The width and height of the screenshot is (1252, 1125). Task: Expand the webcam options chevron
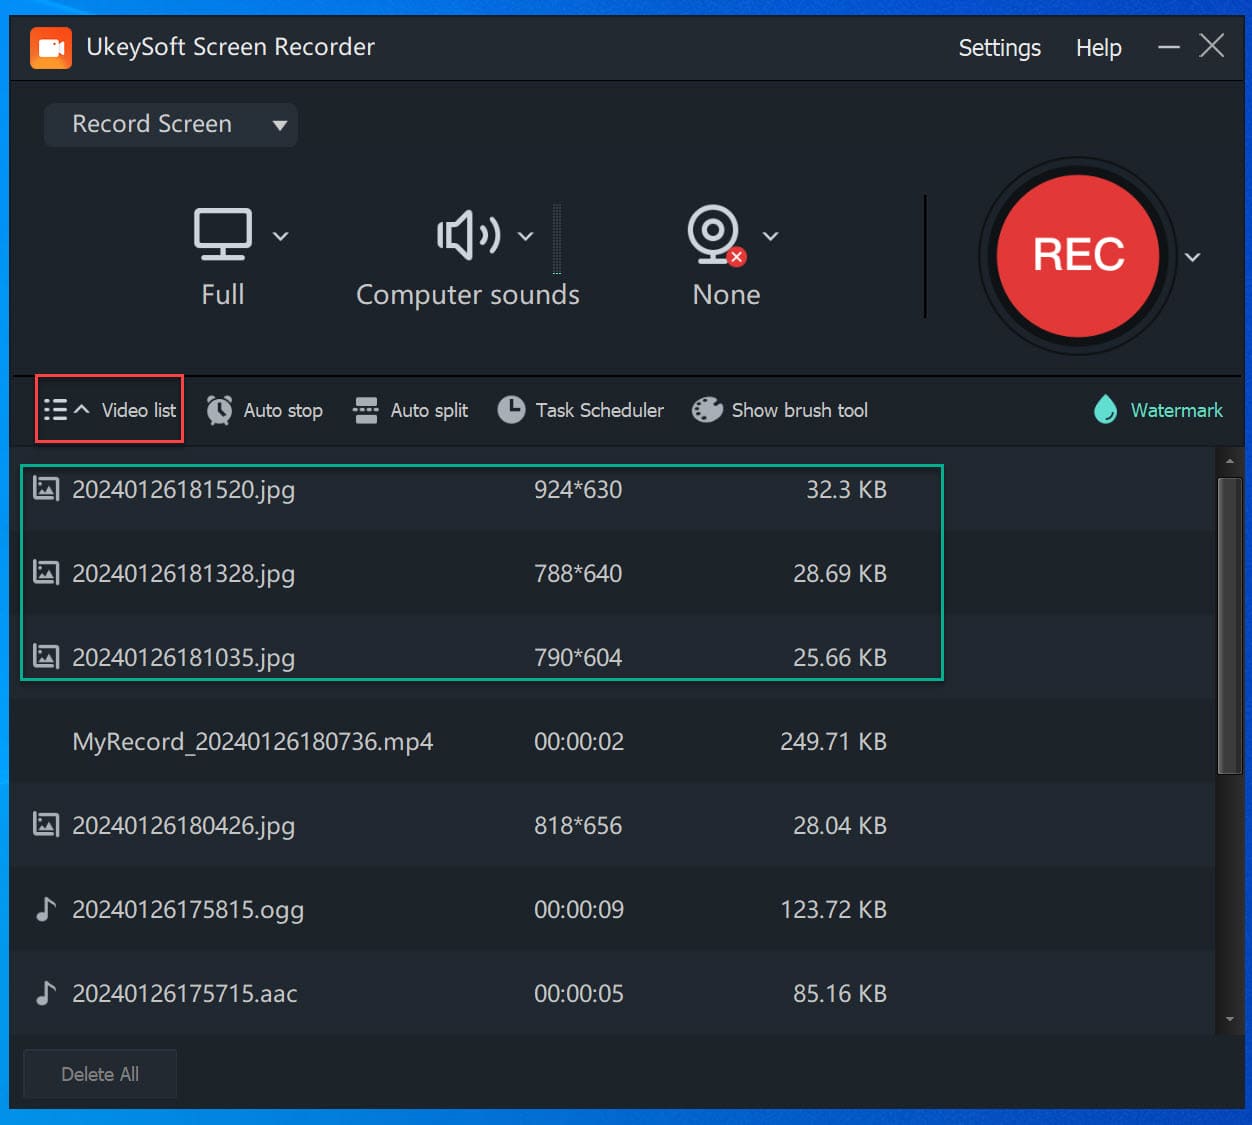tap(770, 237)
